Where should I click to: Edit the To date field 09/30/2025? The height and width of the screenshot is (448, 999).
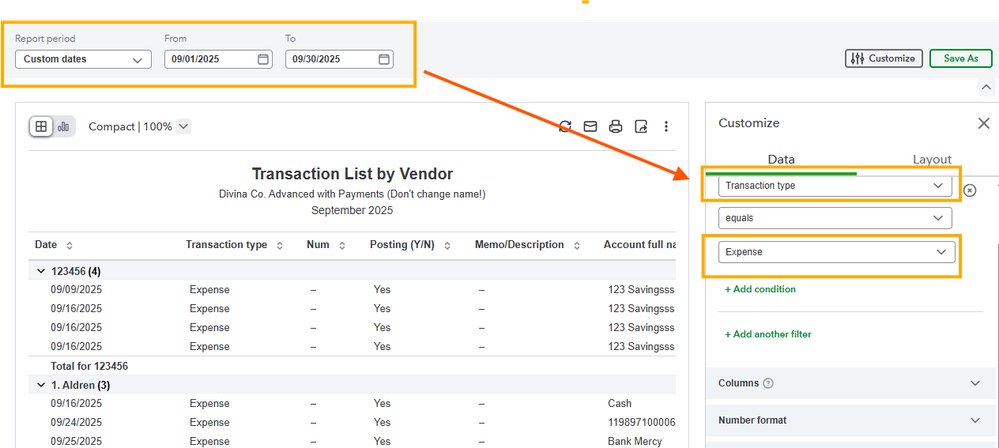tap(339, 59)
